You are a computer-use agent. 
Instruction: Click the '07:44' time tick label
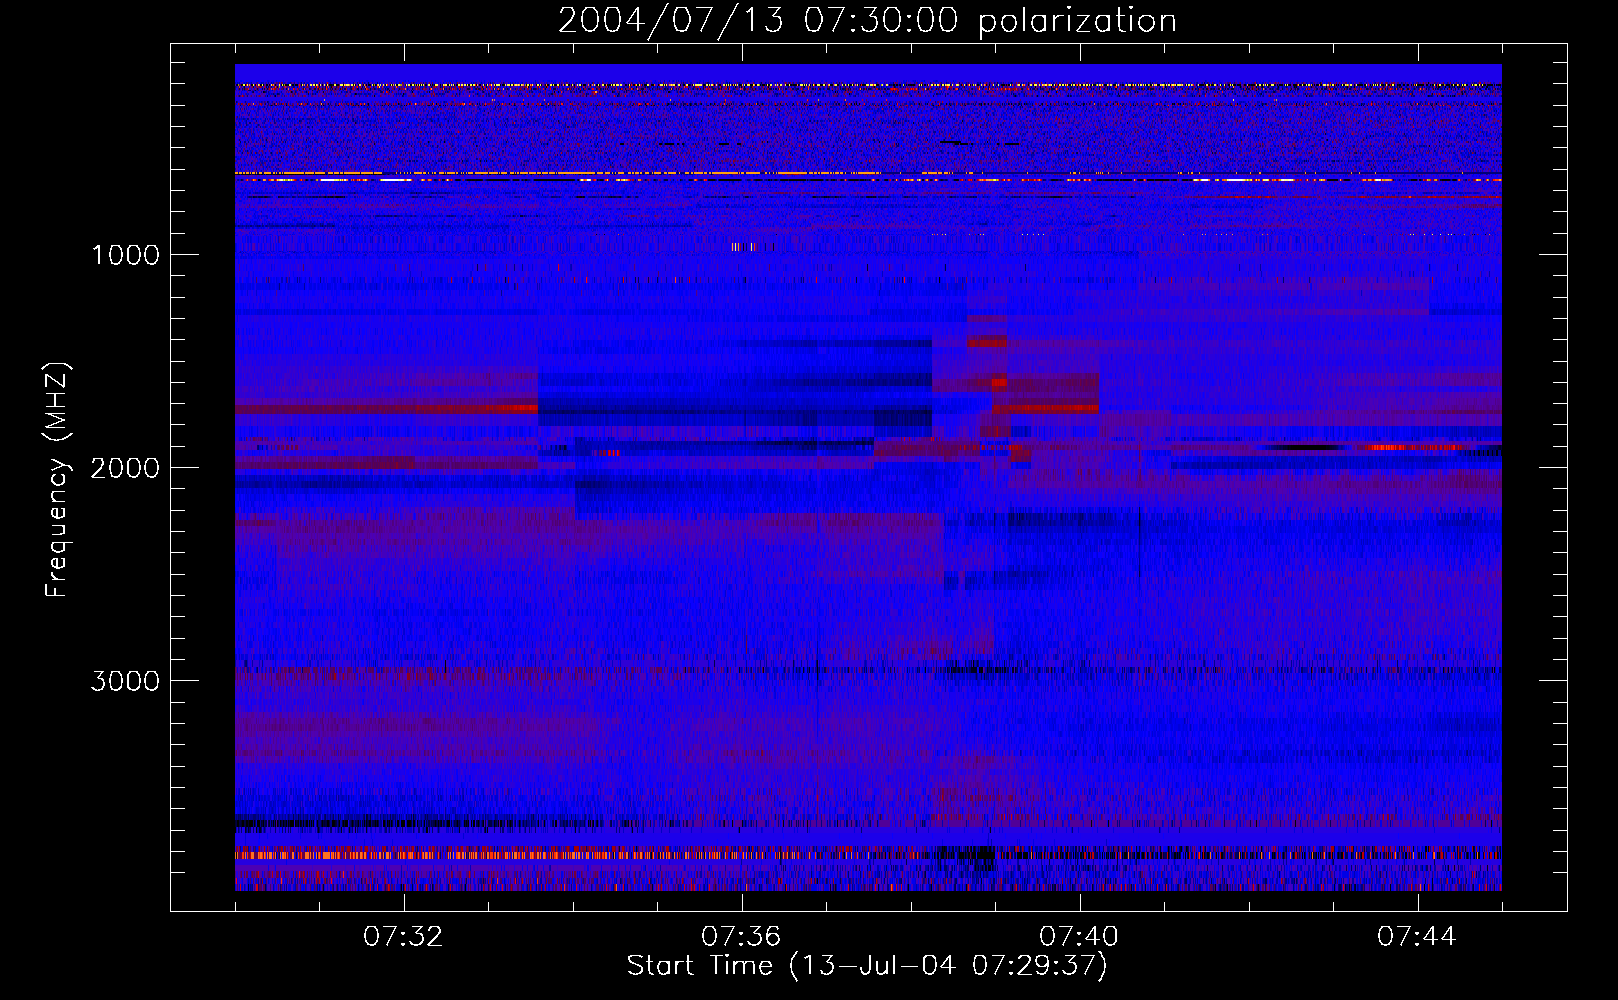pyautogui.click(x=1417, y=937)
